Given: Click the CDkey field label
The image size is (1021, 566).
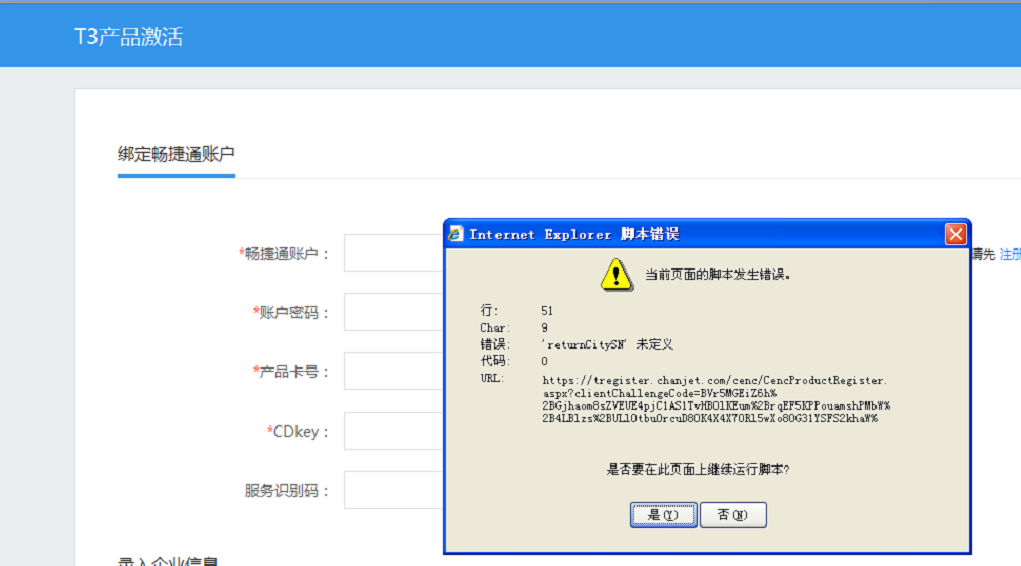Looking at the screenshot, I should tap(298, 432).
